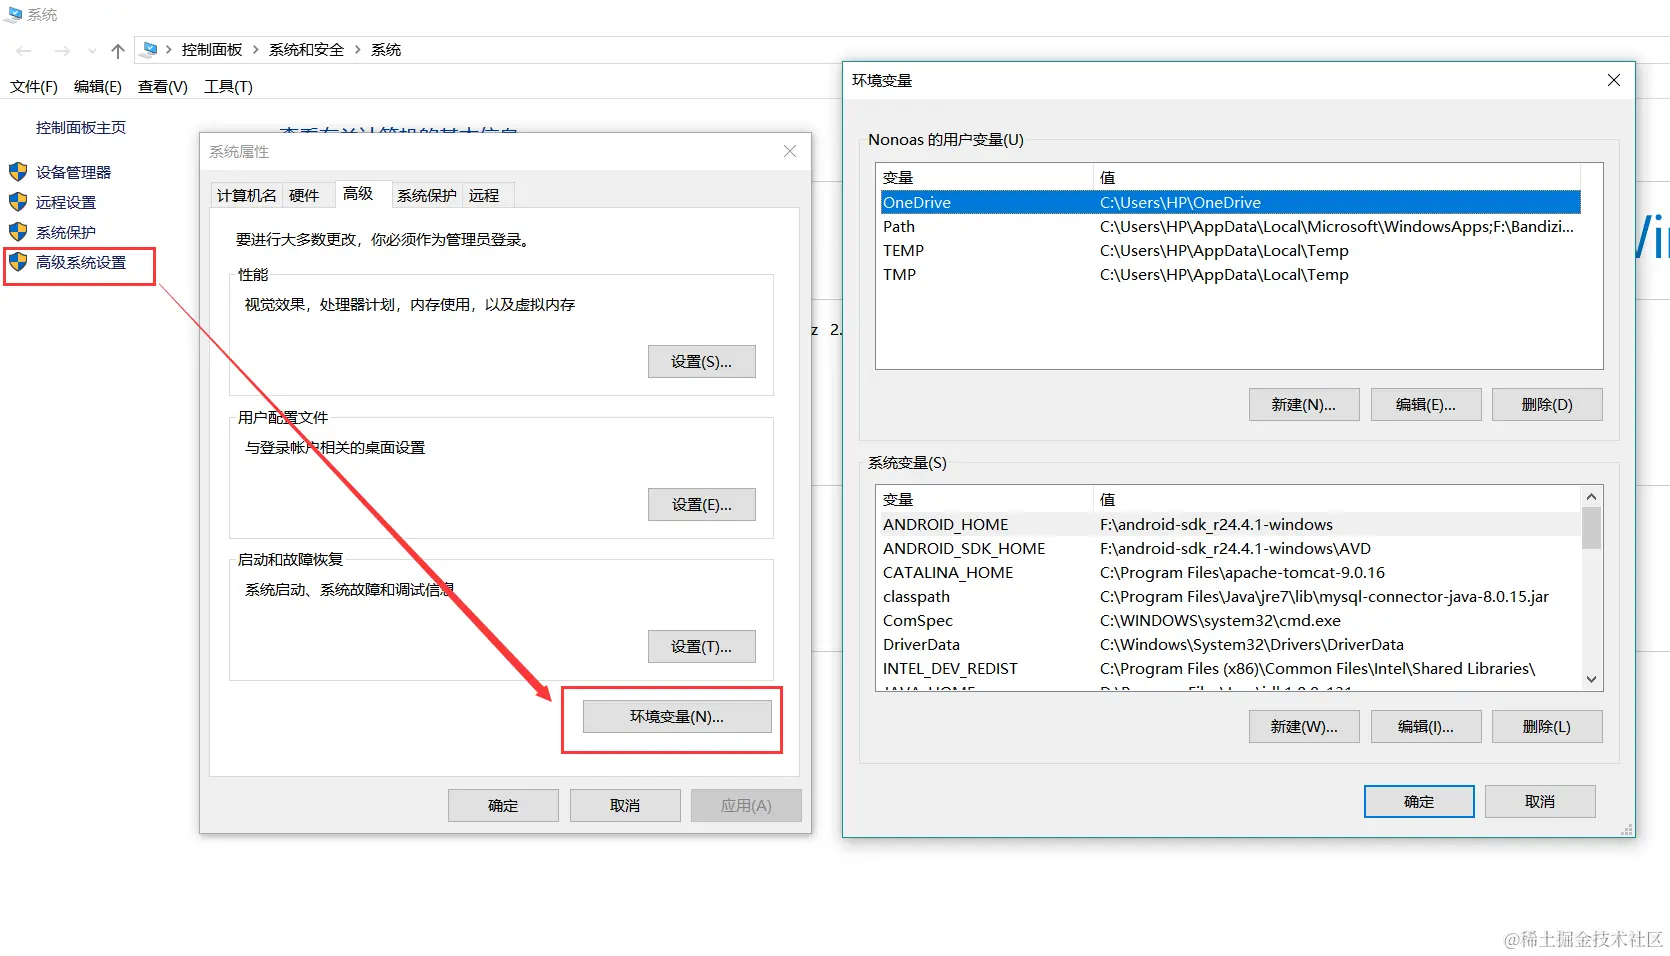Click 确定 in 系统属性 dialog
This screenshot has width=1670, height=956.
(x=503, y=805)
